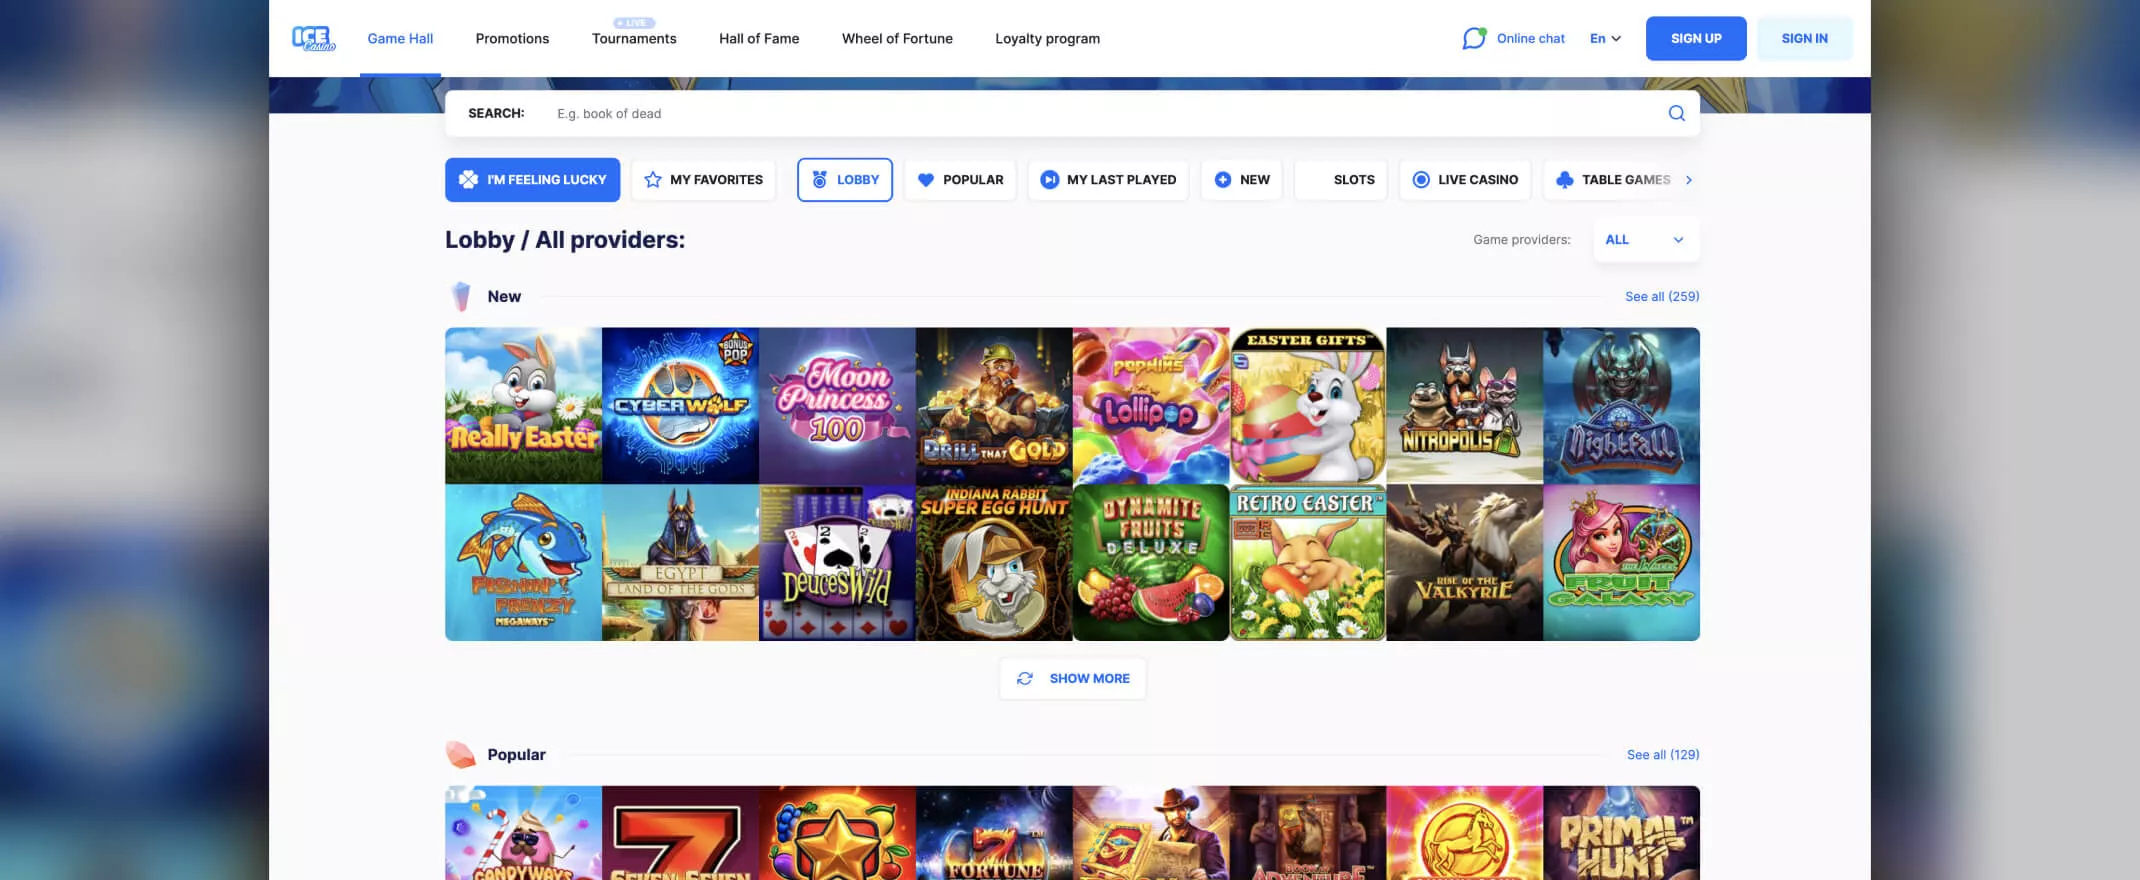Click the ICE Casino logo
Image resolution: width=2140 pixels, height=880 pixels.
click(x=313, y=38)
